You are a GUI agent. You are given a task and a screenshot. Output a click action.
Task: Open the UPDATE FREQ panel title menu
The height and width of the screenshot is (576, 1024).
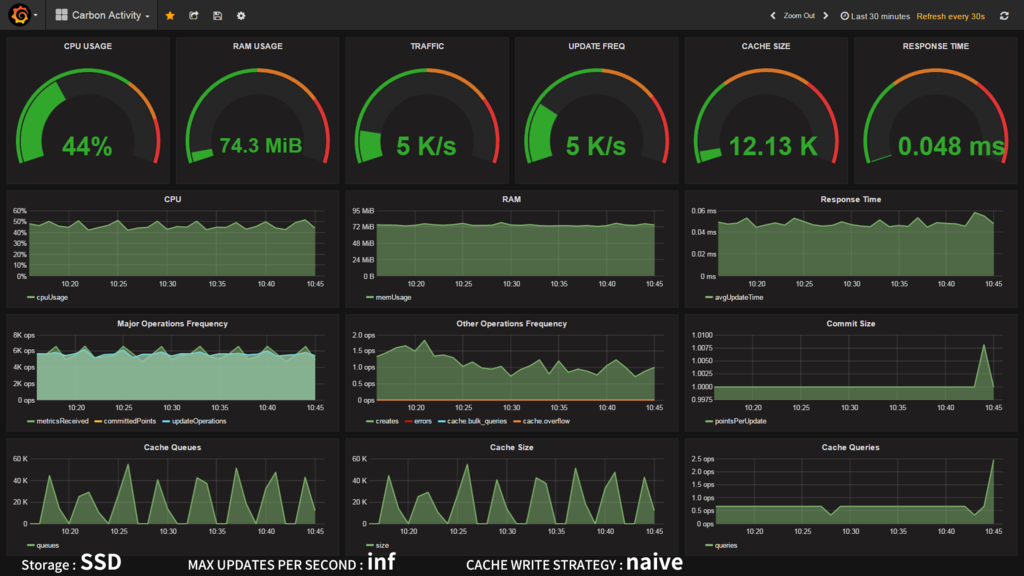pyautogui.click(x=596, y=46)
